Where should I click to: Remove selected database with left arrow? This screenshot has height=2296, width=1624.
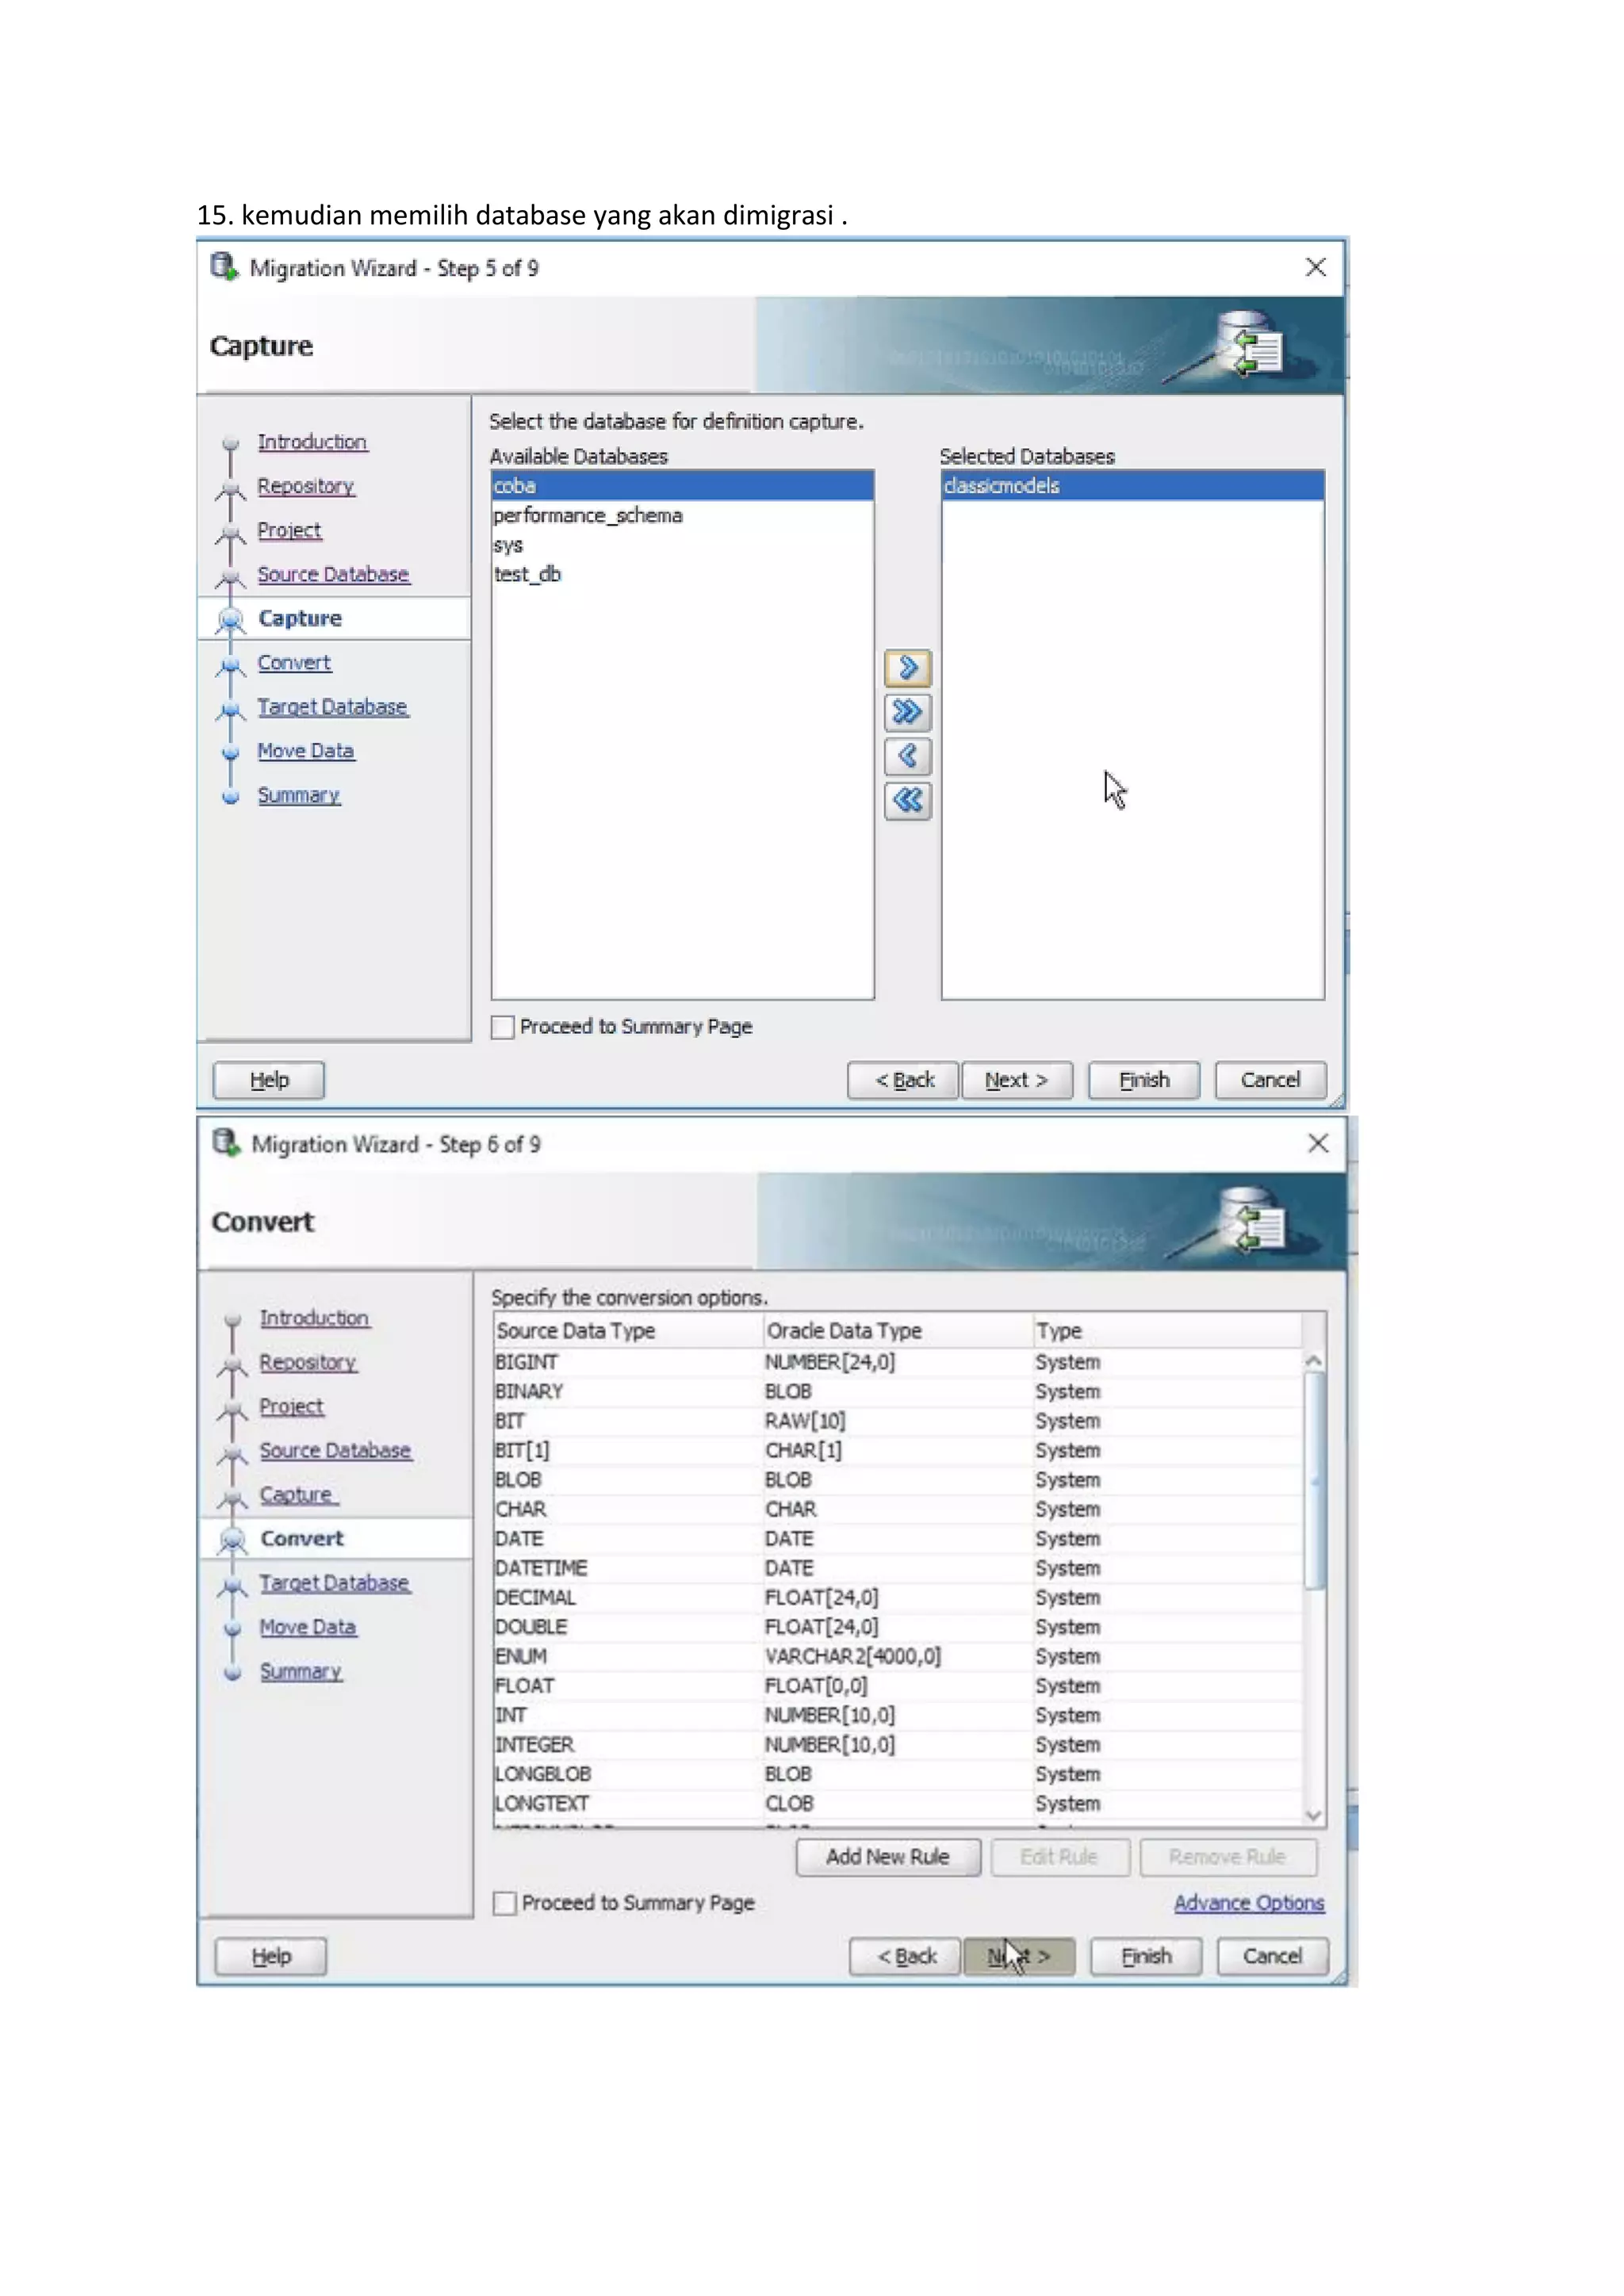907,756
